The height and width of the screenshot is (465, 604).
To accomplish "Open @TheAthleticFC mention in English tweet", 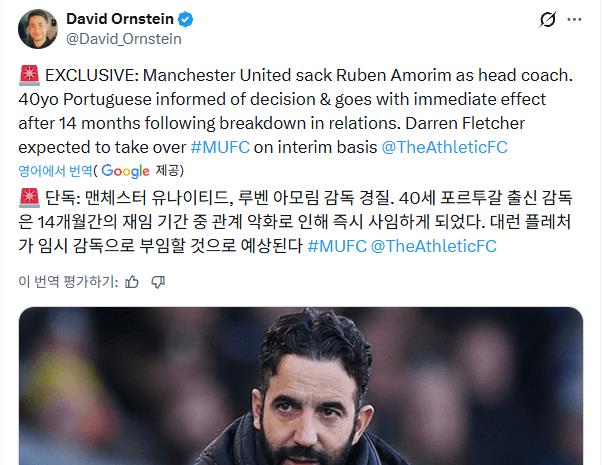I will tap(445, 147).
